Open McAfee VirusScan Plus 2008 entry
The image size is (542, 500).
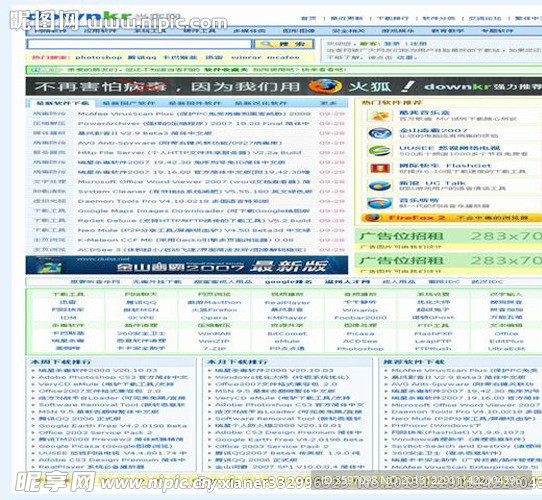pyautogui.click(x=194, y=114)
